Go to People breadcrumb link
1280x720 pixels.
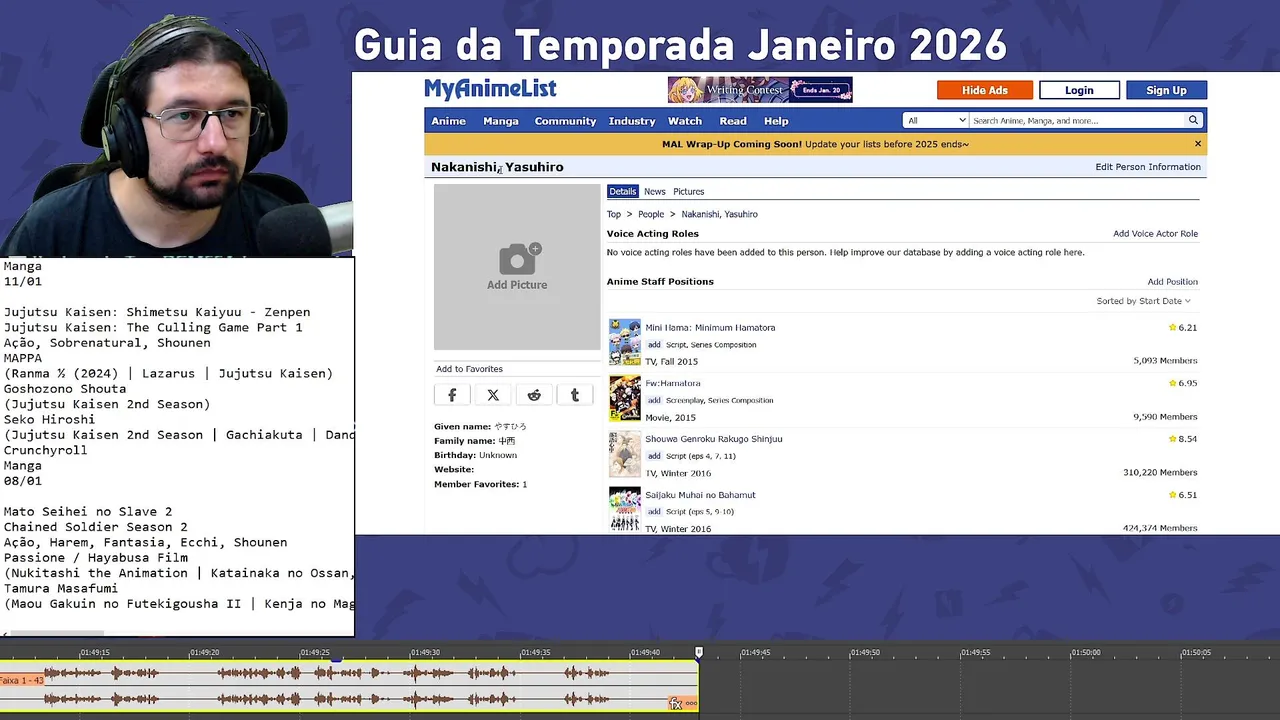pos(651,214)
